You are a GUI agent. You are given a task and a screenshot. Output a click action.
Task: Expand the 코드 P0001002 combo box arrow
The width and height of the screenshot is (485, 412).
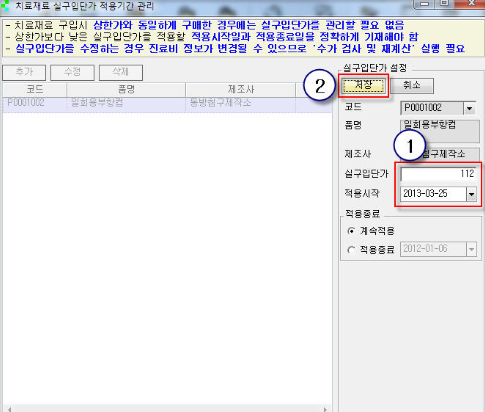pos(470,108)
